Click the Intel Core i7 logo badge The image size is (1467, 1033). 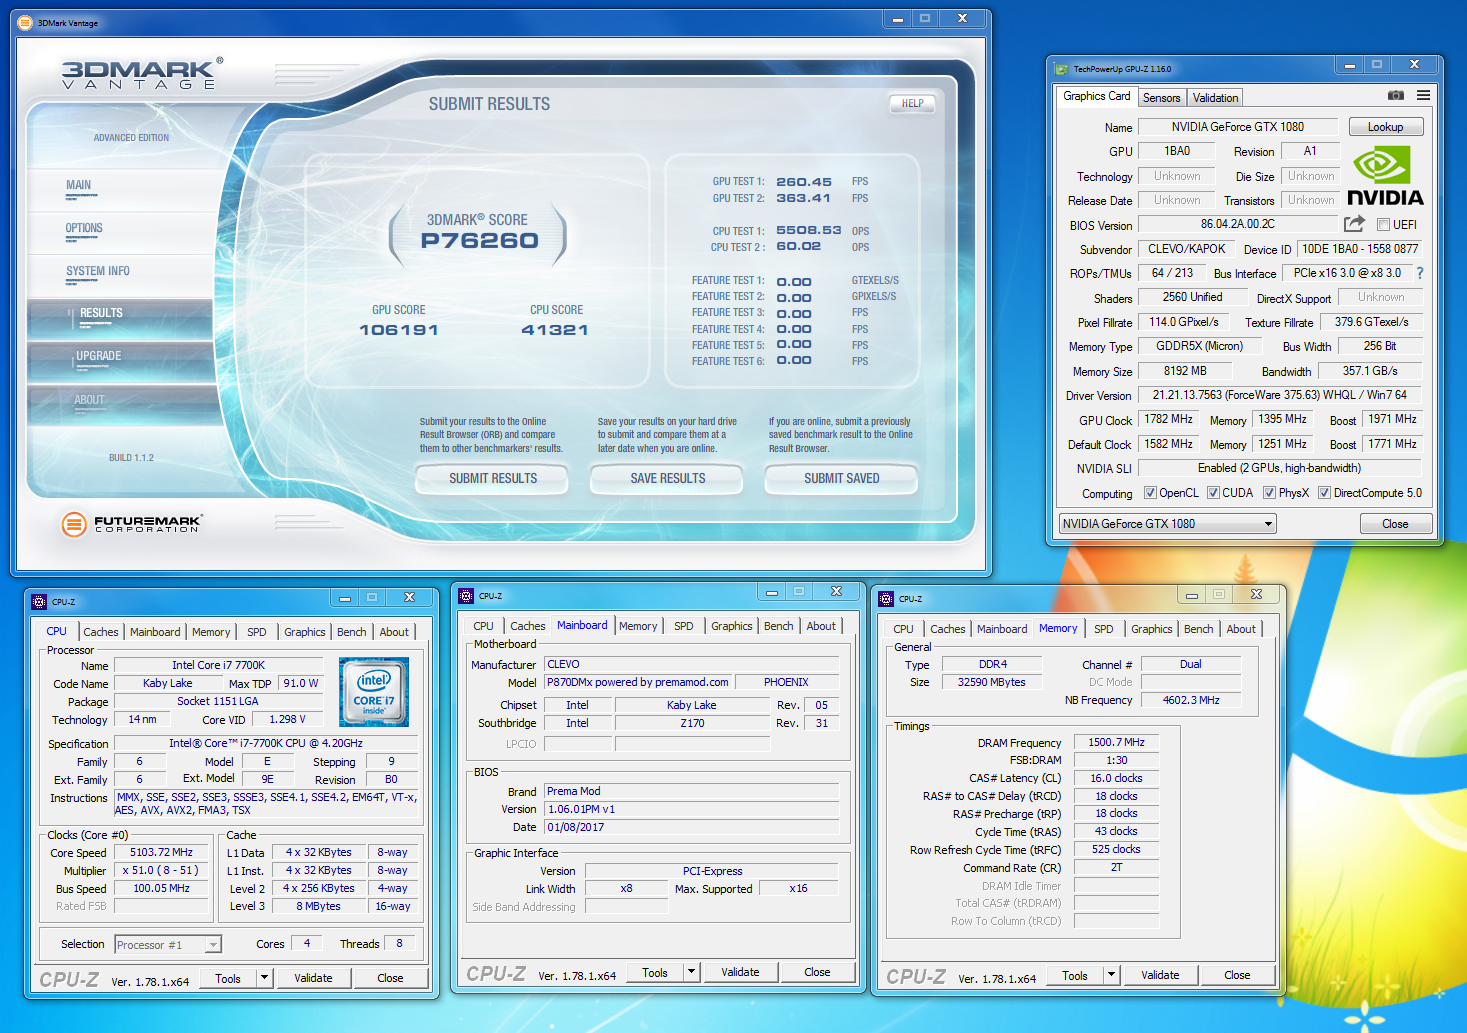click(x=374, y=691)
